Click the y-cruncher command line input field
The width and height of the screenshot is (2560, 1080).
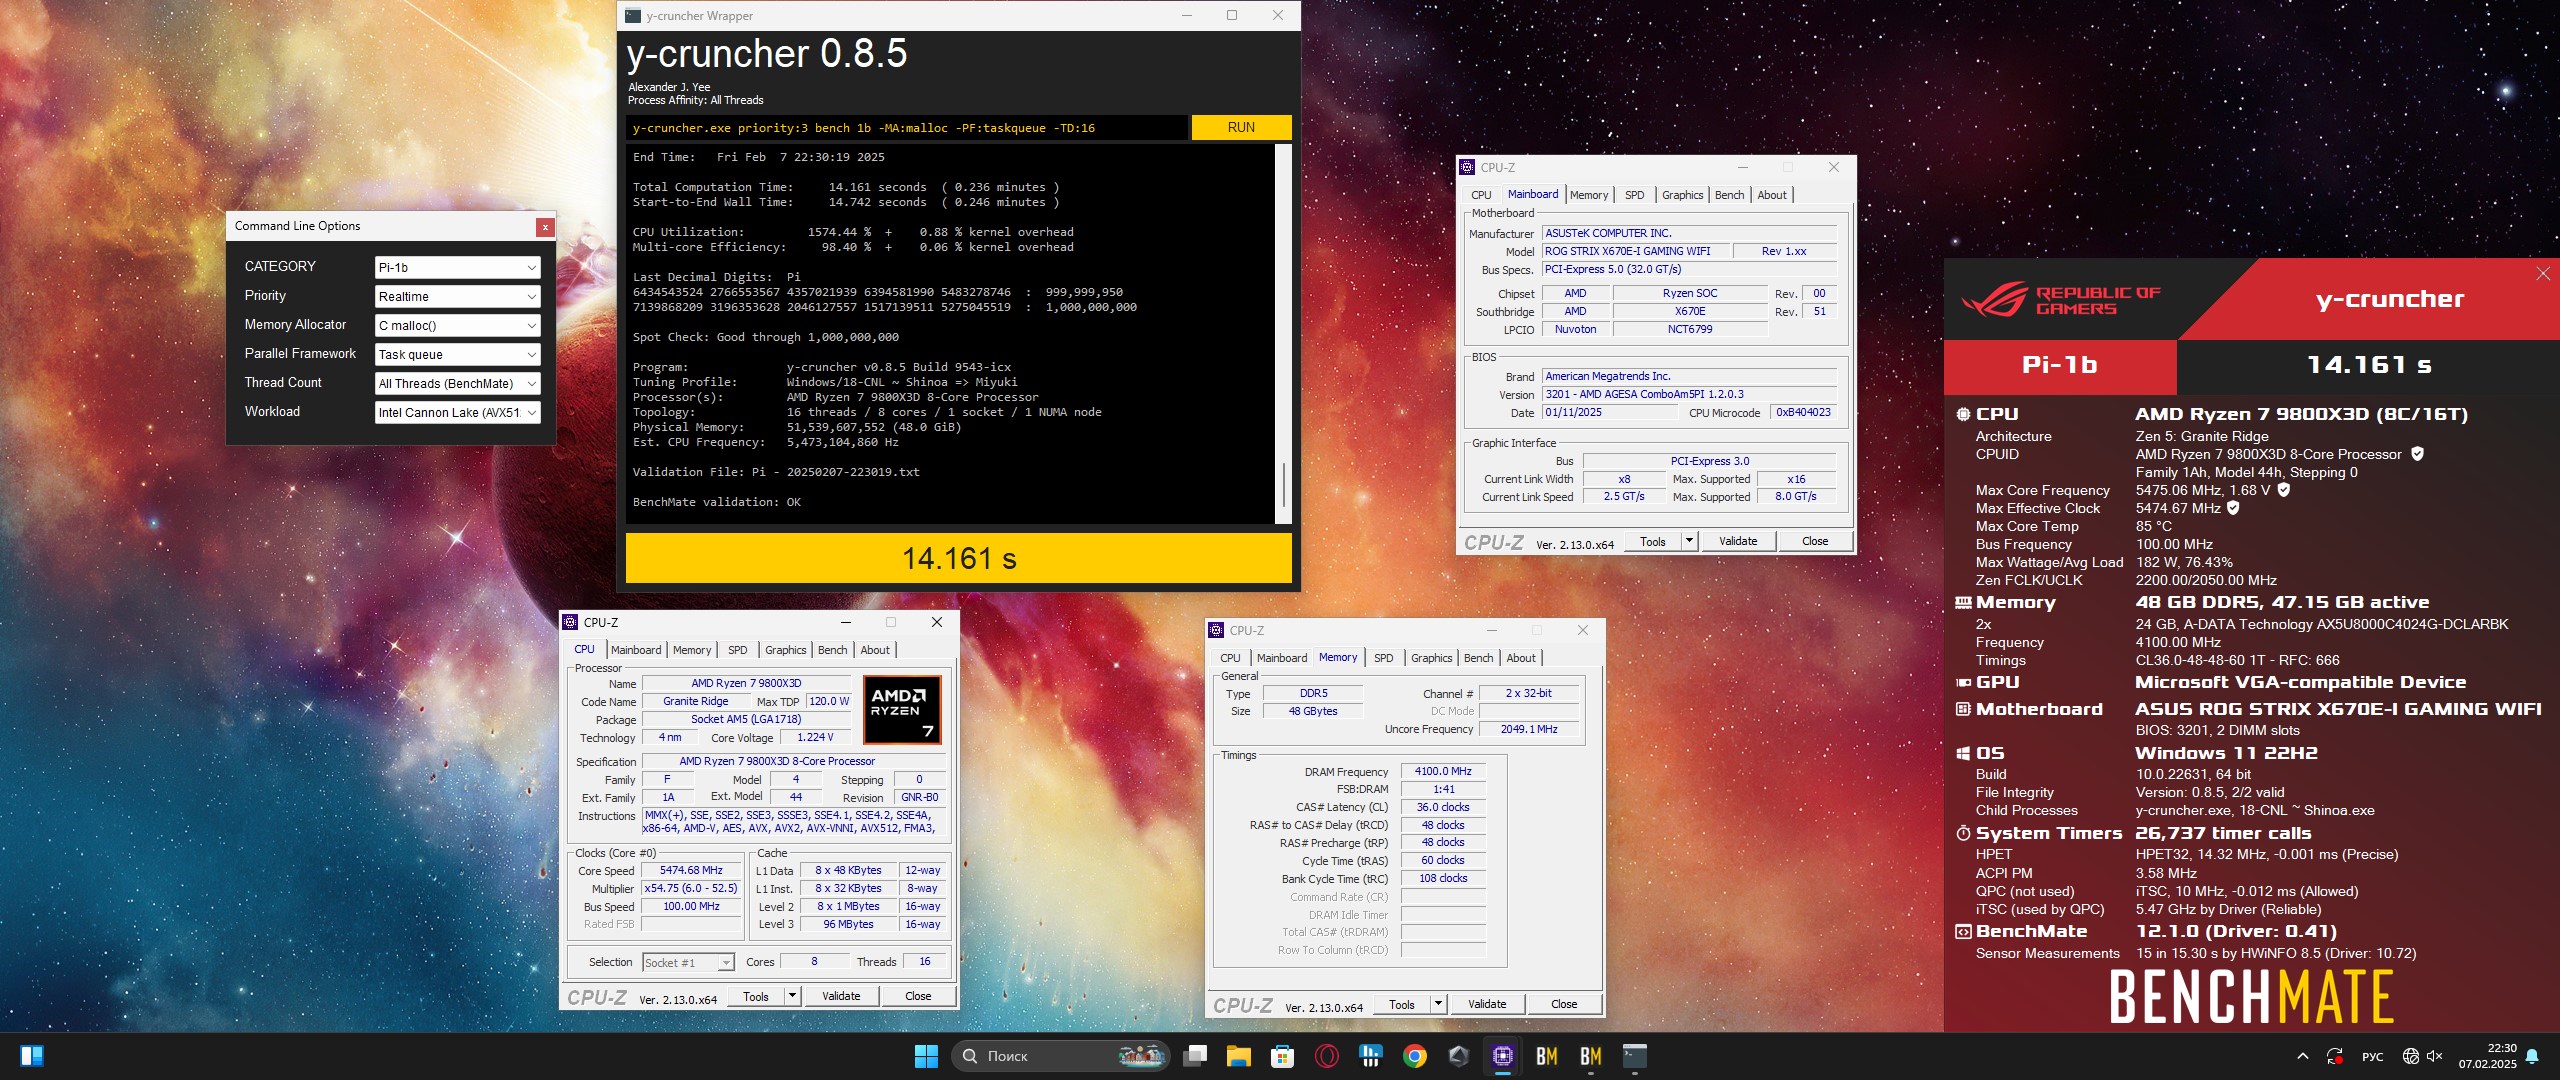tap(906, 128)
